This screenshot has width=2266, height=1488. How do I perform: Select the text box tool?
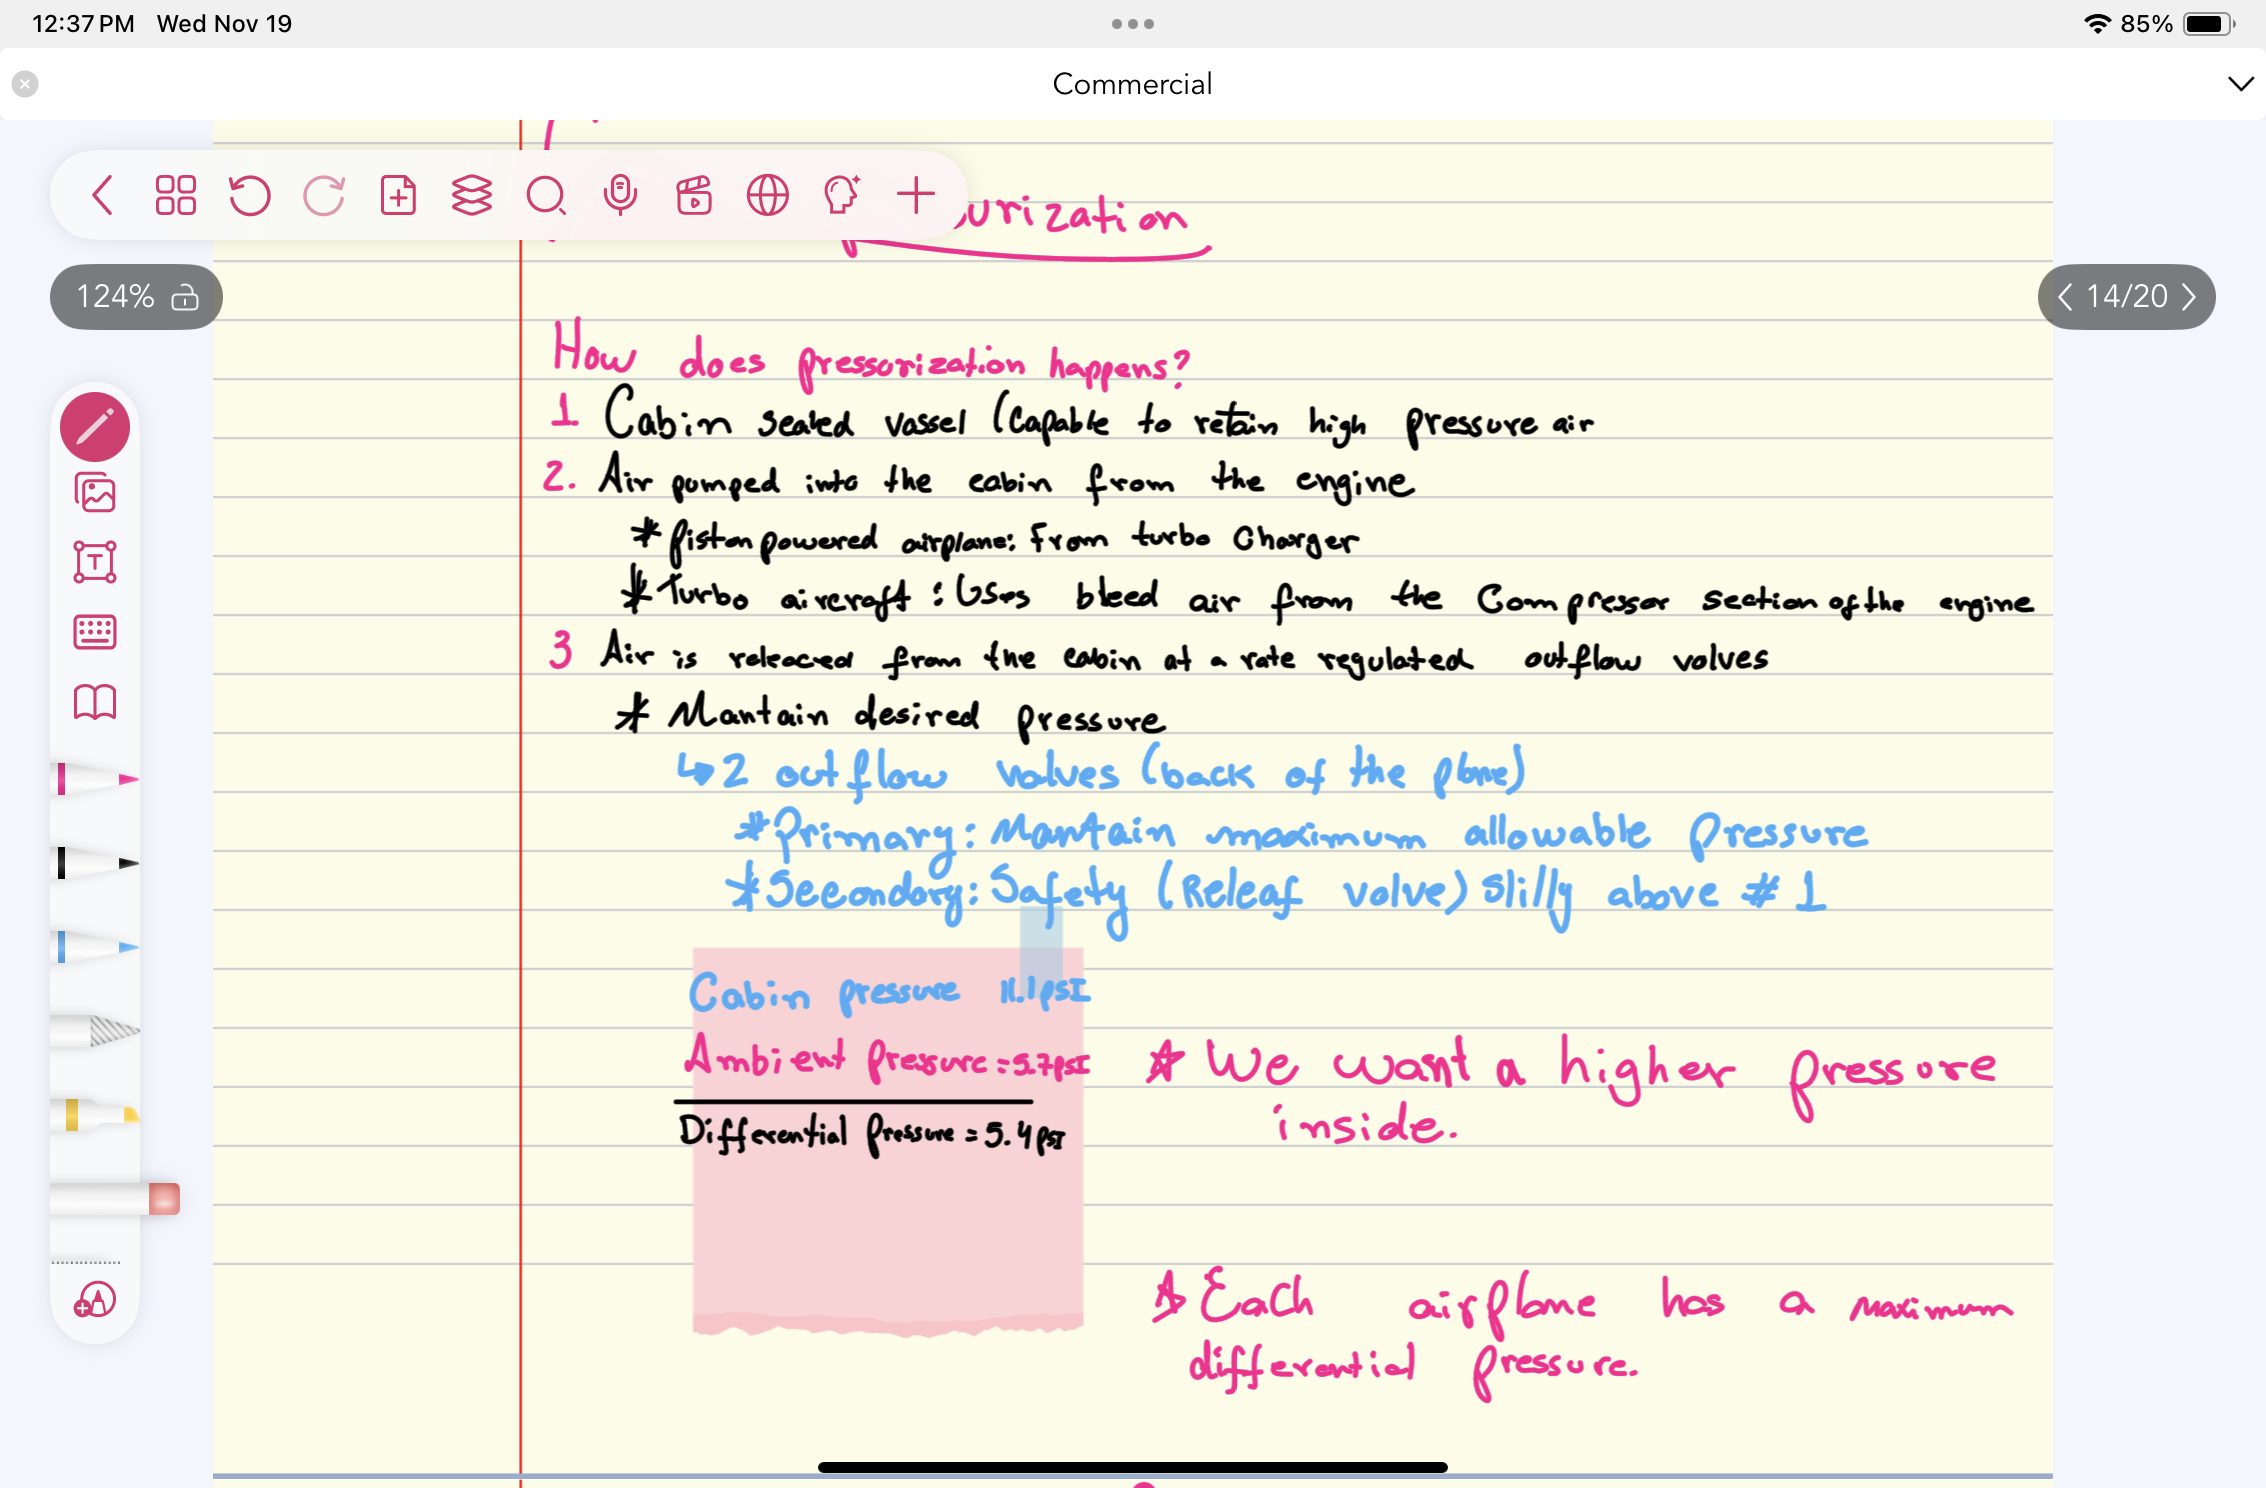[x=95, y=563]
